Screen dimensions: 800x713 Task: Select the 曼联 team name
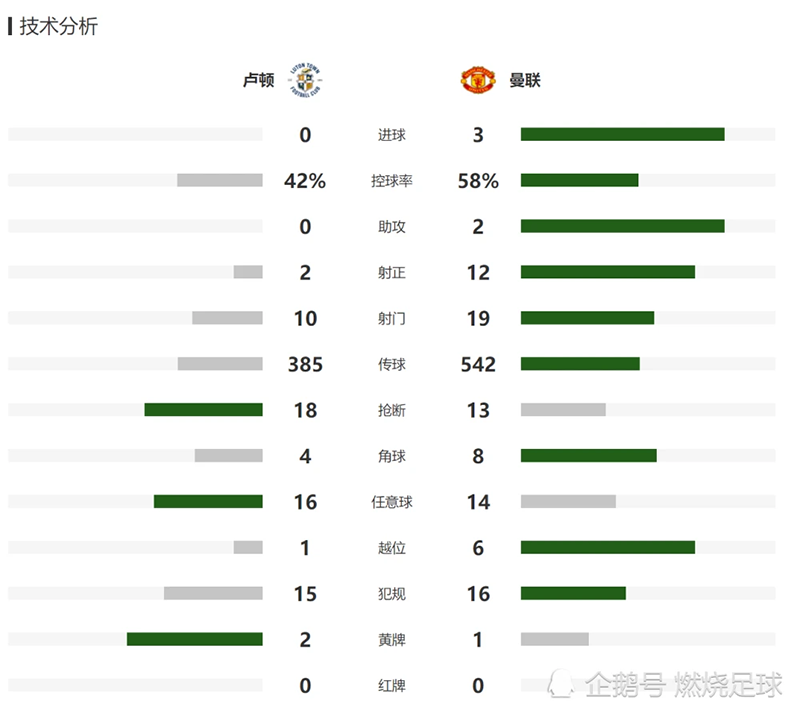(x=524, y=80)
